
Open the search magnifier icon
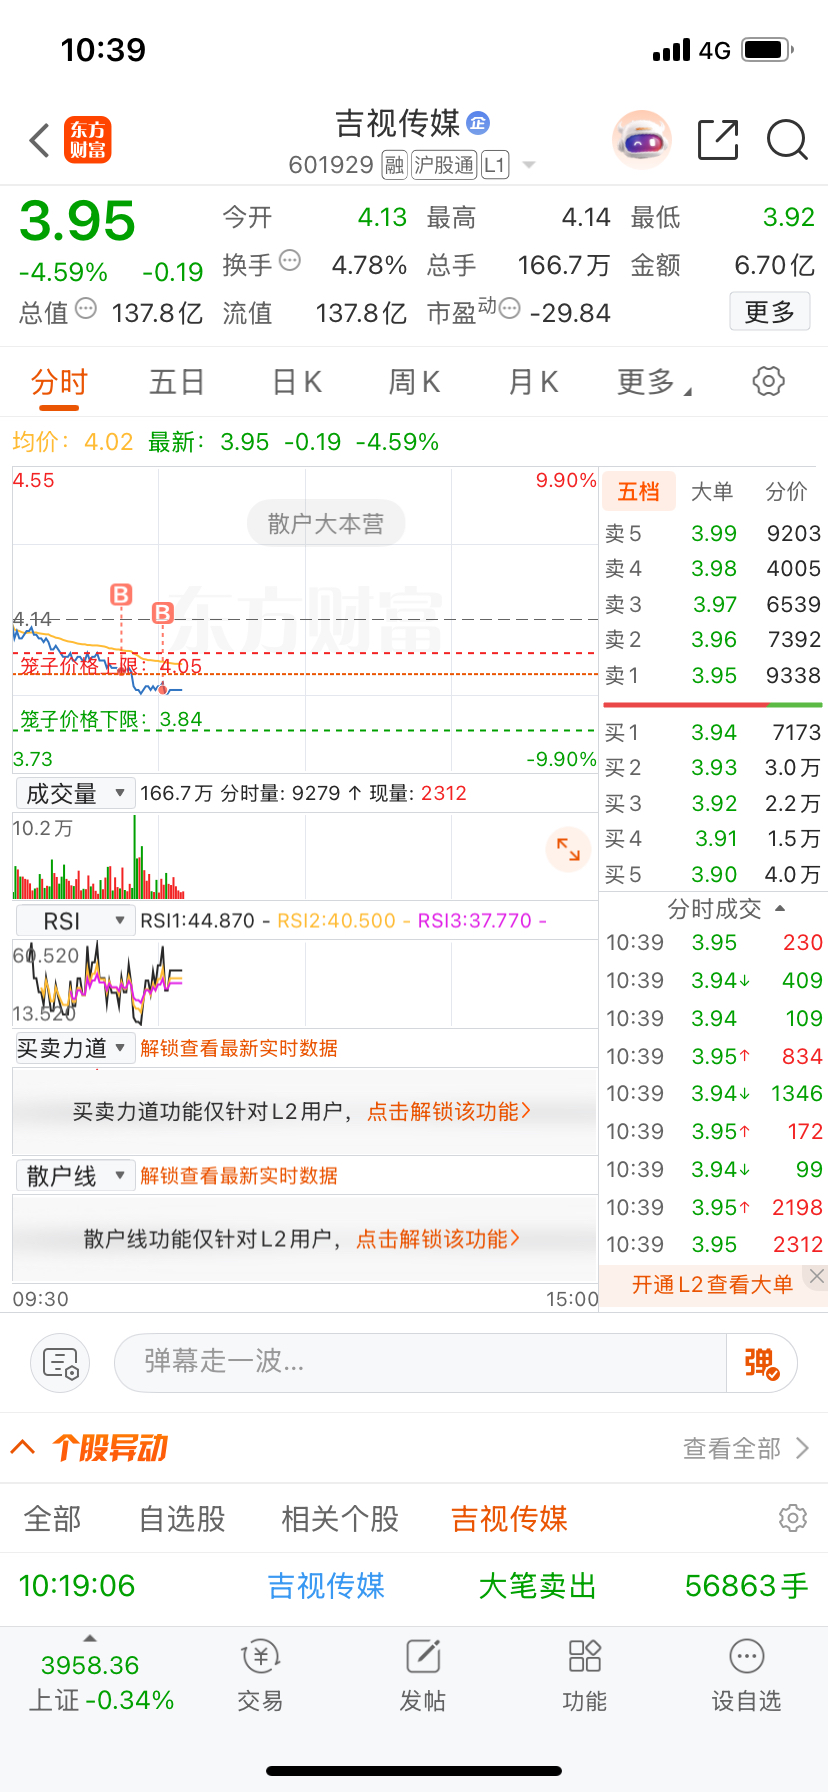tap(787, 140)
